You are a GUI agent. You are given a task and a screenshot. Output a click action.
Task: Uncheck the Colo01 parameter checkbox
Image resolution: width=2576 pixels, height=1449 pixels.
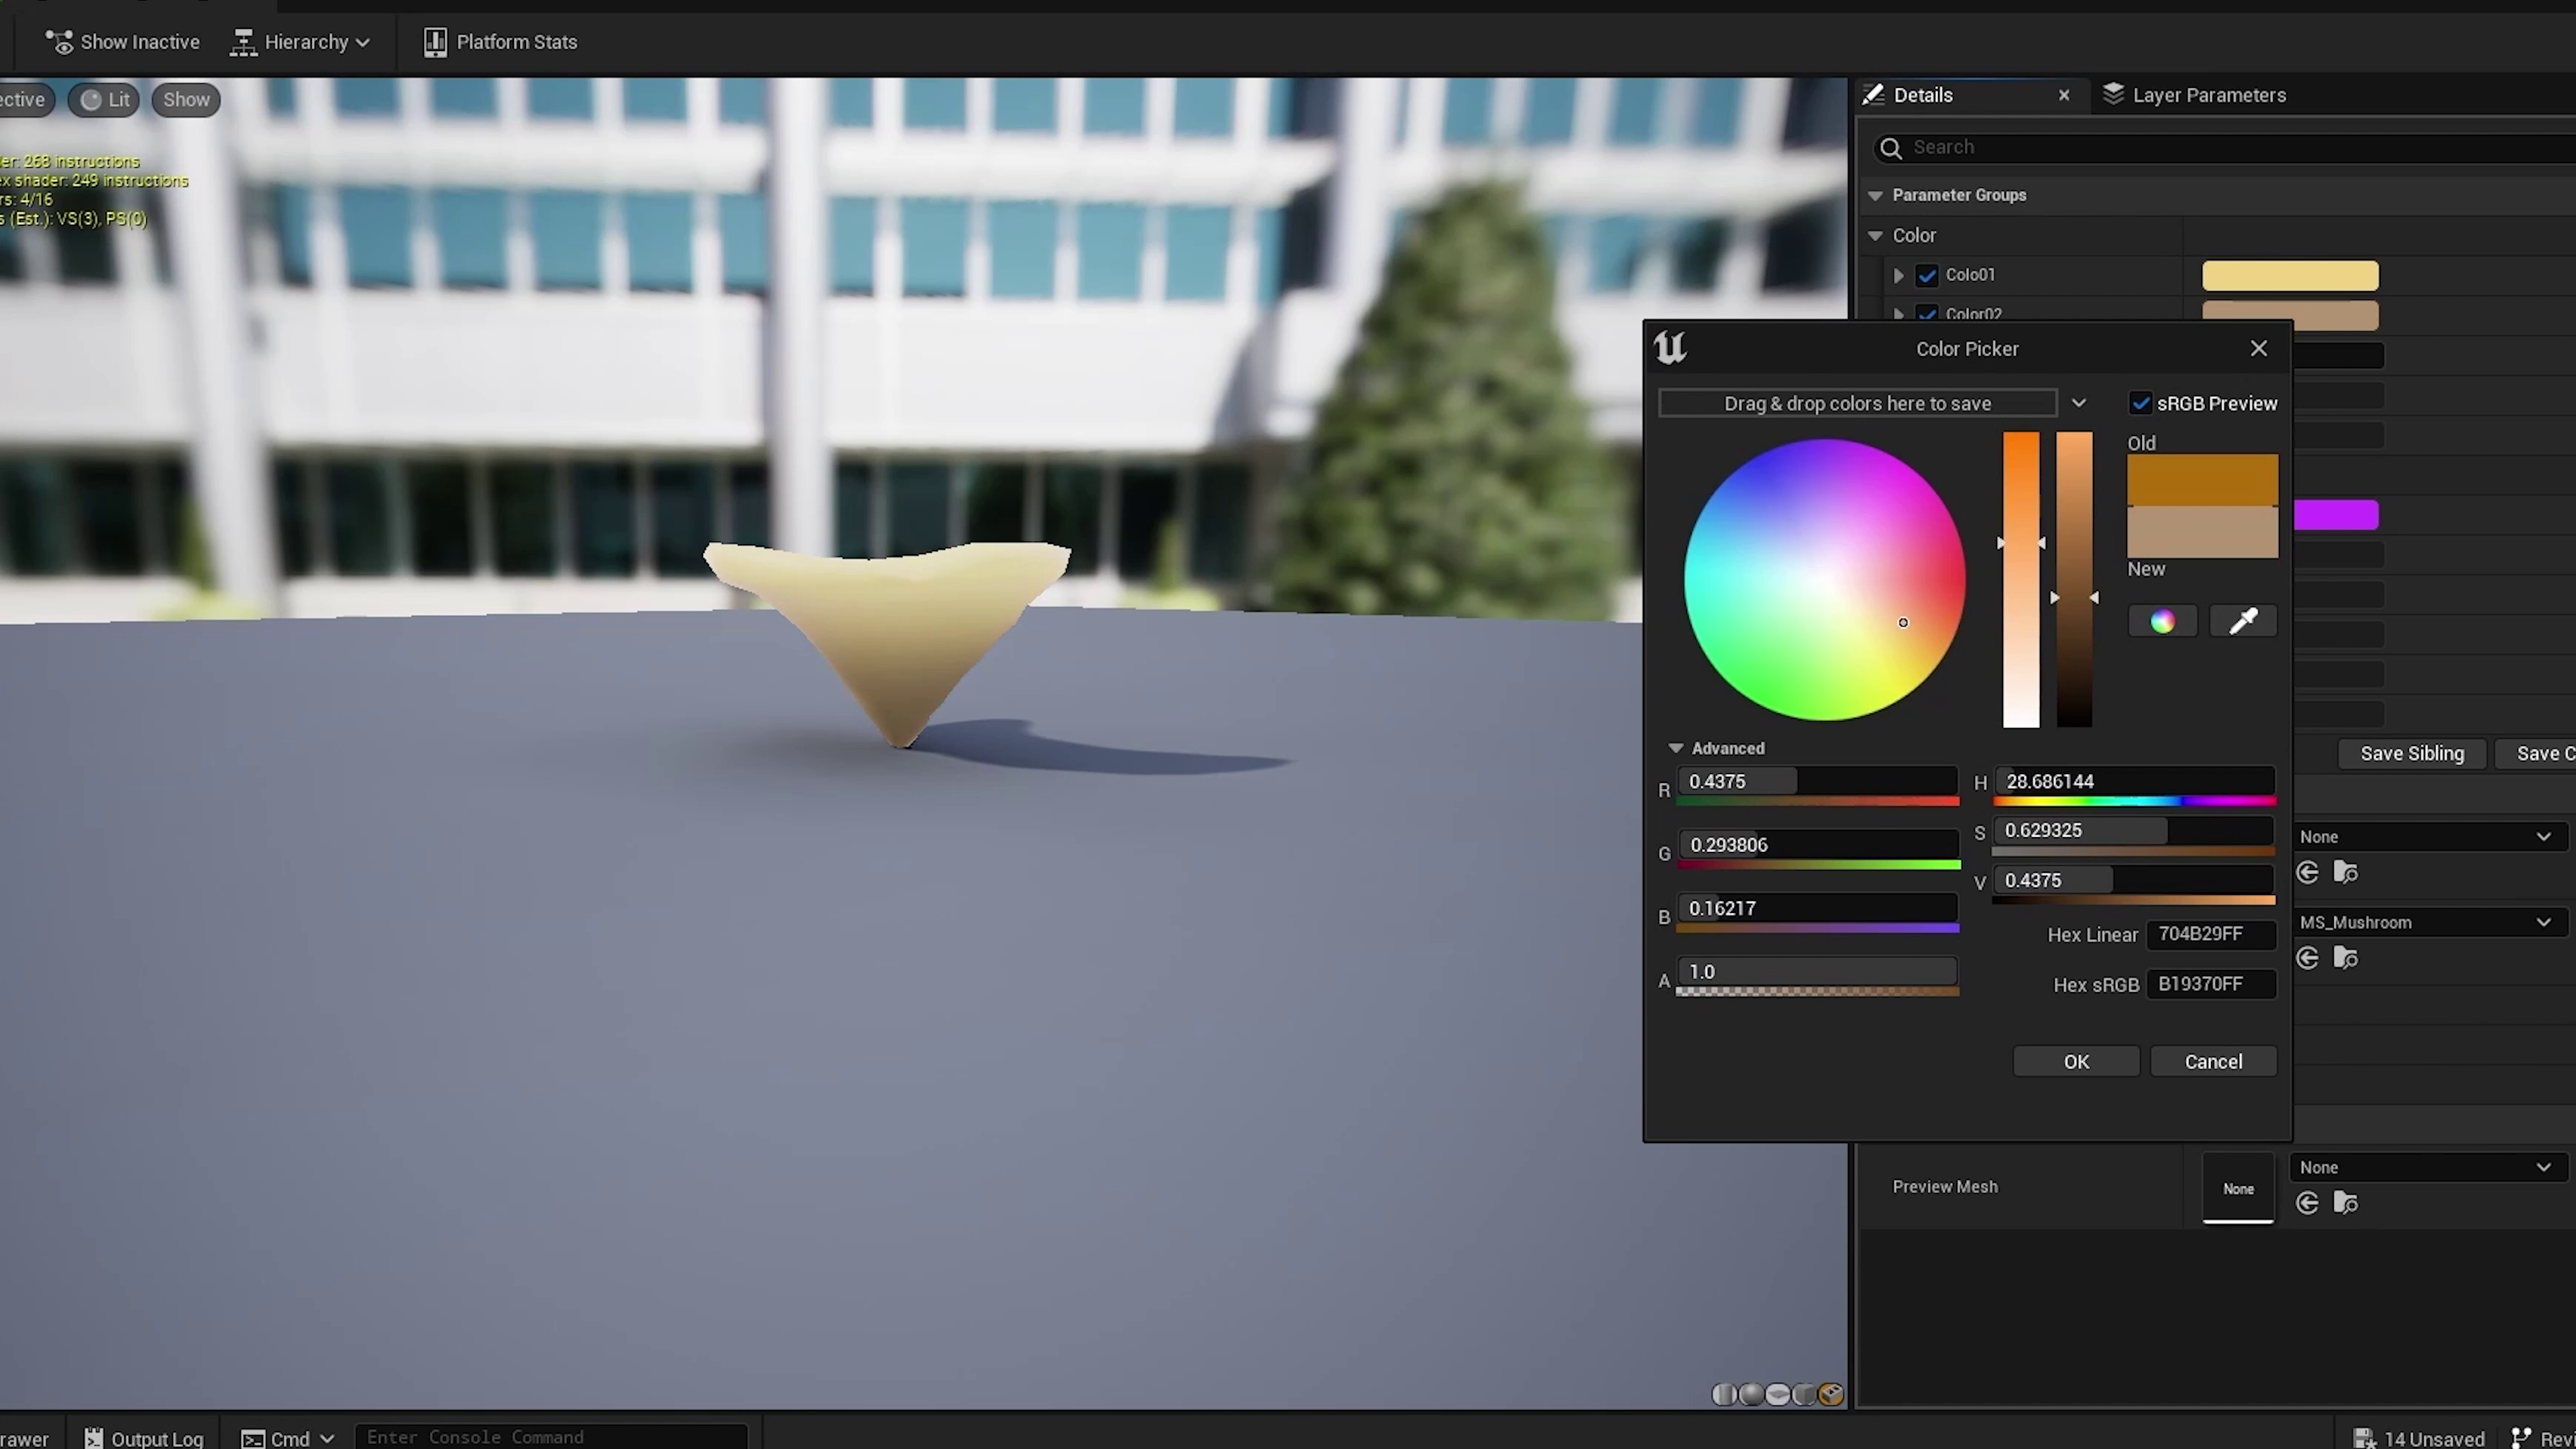pyautogui.click(x=1927, y=275)
